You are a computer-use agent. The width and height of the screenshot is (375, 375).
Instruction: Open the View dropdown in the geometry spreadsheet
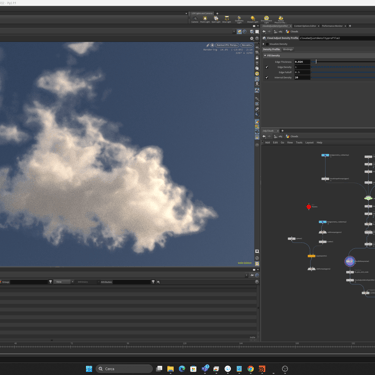click(63, 282)
